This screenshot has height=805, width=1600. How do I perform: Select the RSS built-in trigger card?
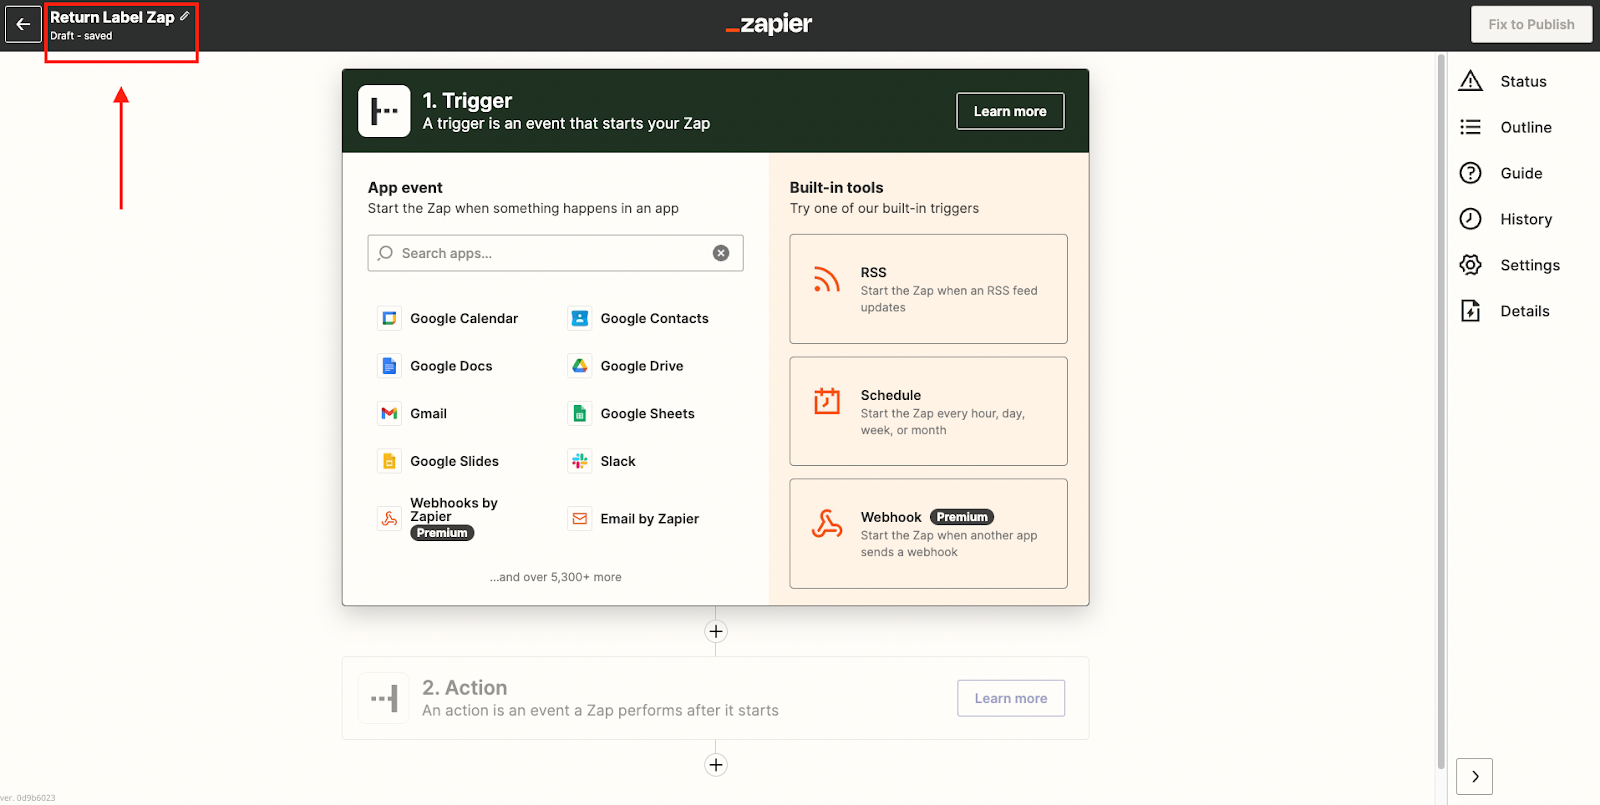coord(928,289)
